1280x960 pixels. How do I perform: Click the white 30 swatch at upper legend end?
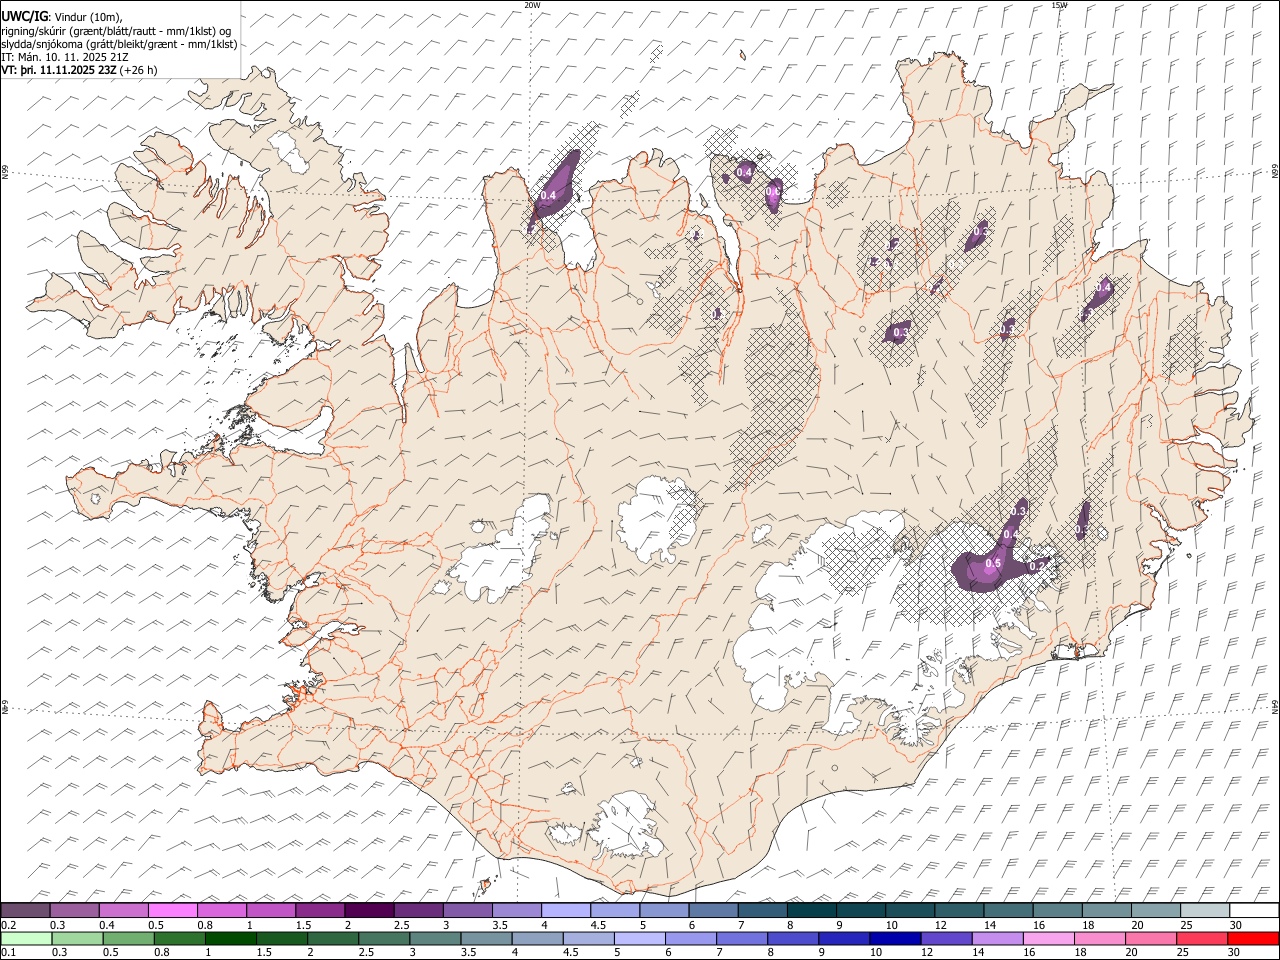tap(1253, 911)
